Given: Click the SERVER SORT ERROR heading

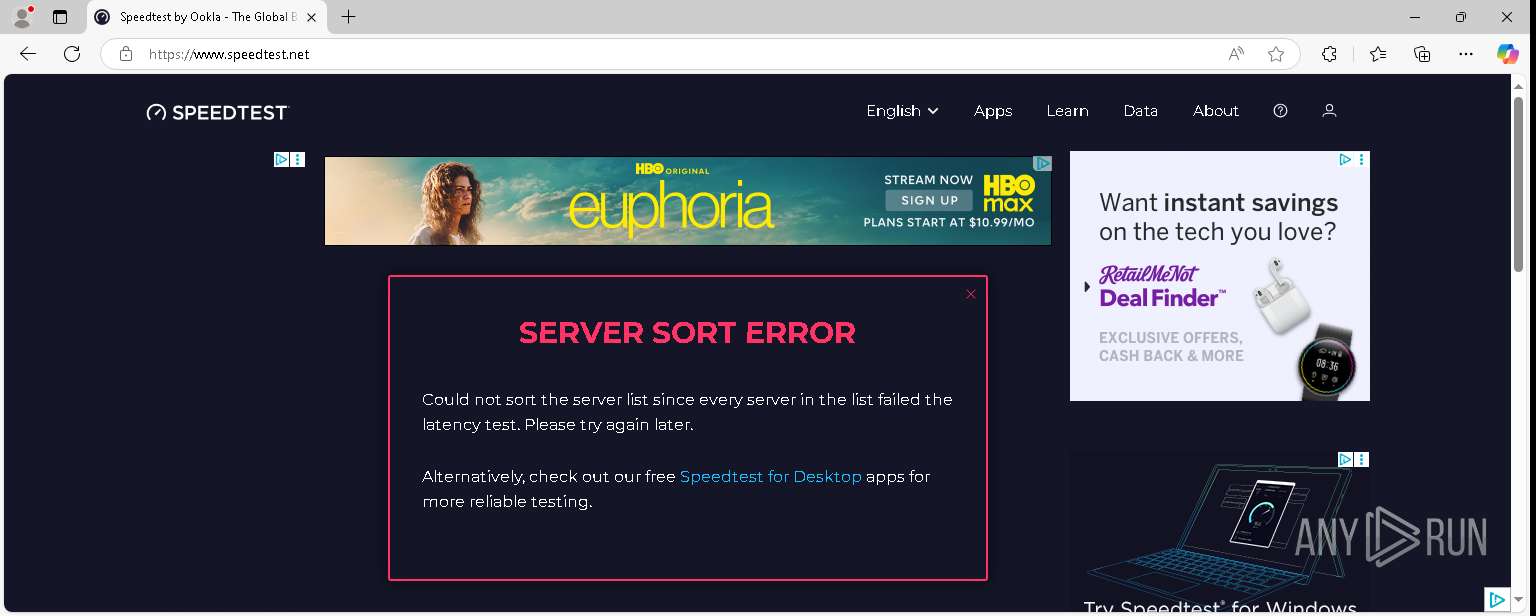Looking at the screenshot, I should click(687, 333).
